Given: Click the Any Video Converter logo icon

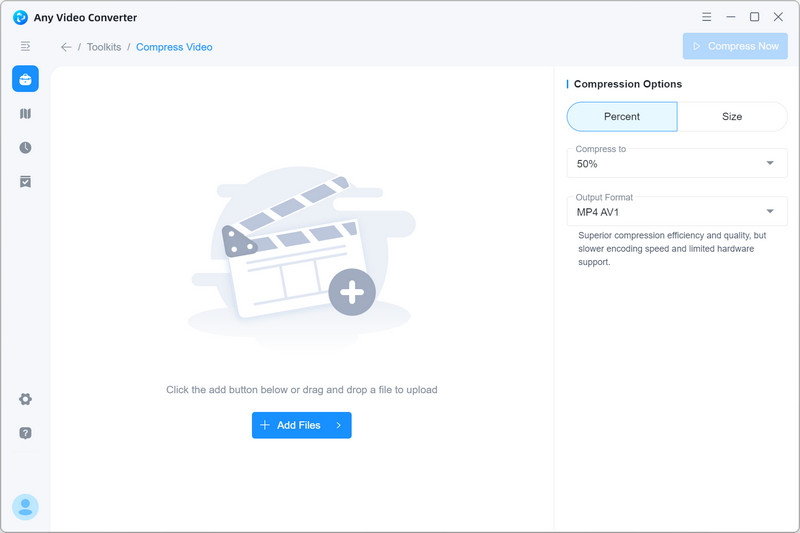Looking at the screenshot, I should click(x=20, y=17).
